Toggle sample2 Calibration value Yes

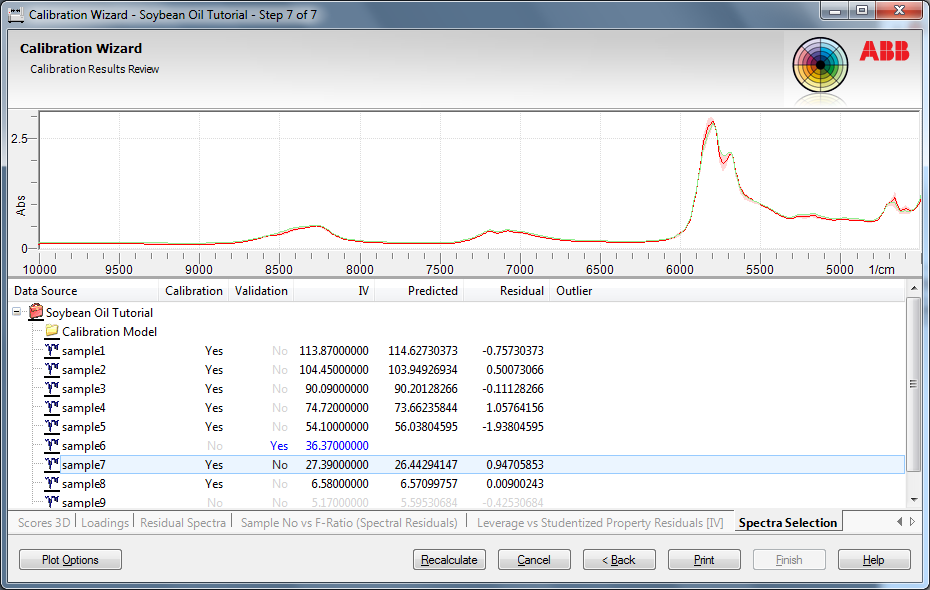click(214, 370)
